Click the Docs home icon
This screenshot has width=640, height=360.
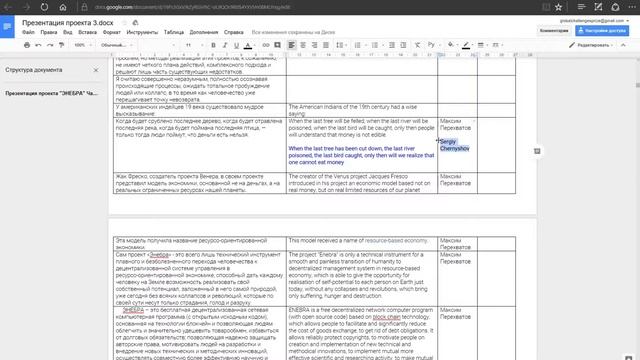pyautogui.click(x=7, y=27)
